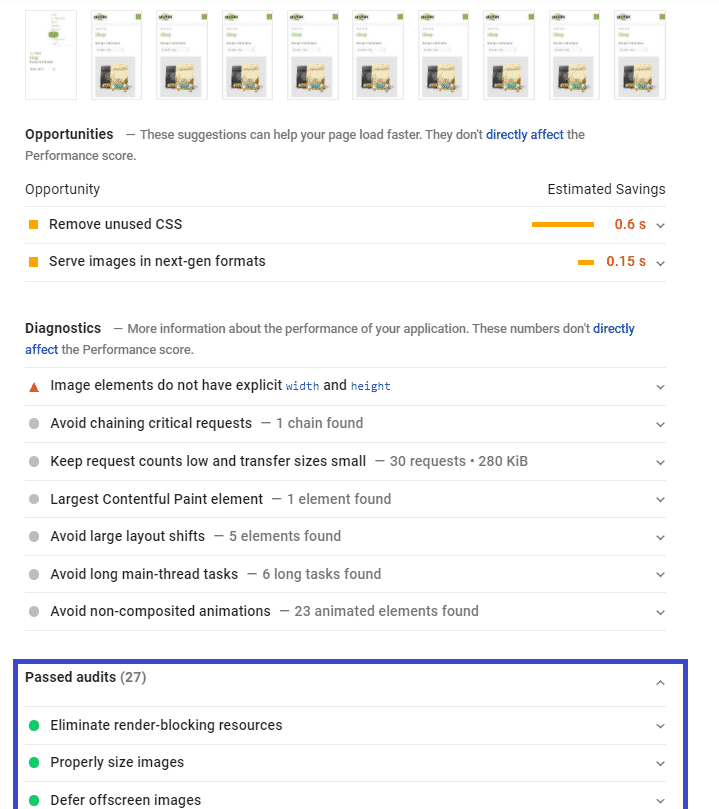
Task: Click the Remove unused CSS savings bar
Action: pos(563,225)
